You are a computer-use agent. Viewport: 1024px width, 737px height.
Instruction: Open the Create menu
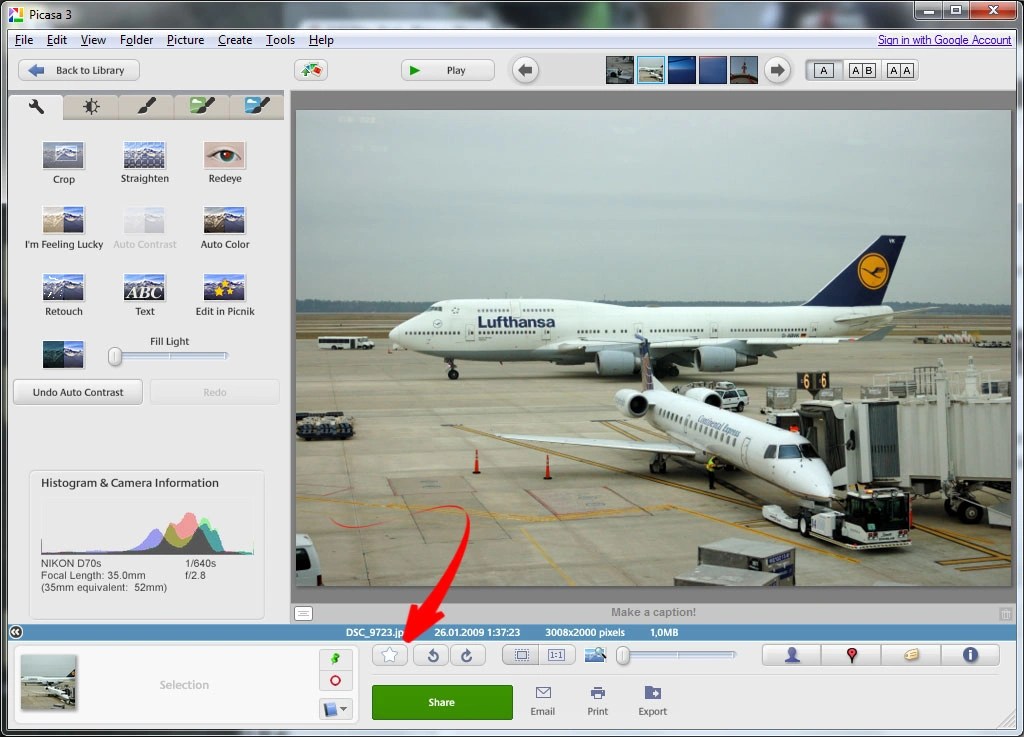(x=235, y=40)
